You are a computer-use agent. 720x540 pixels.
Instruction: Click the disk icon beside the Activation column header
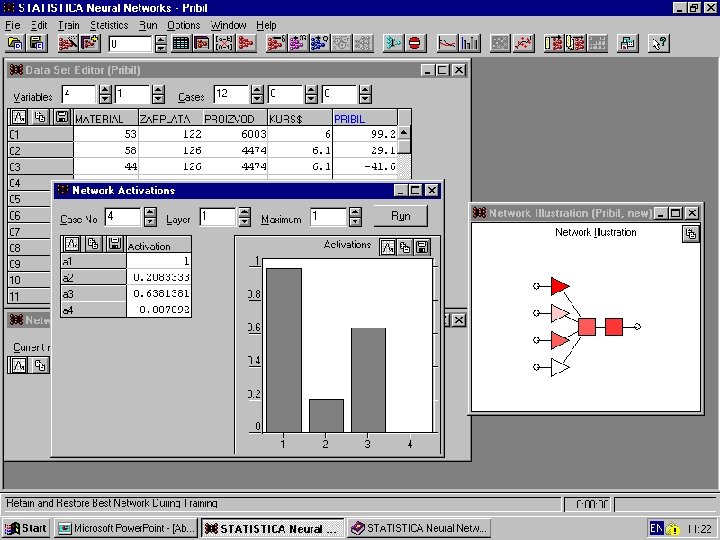[115, 244]
